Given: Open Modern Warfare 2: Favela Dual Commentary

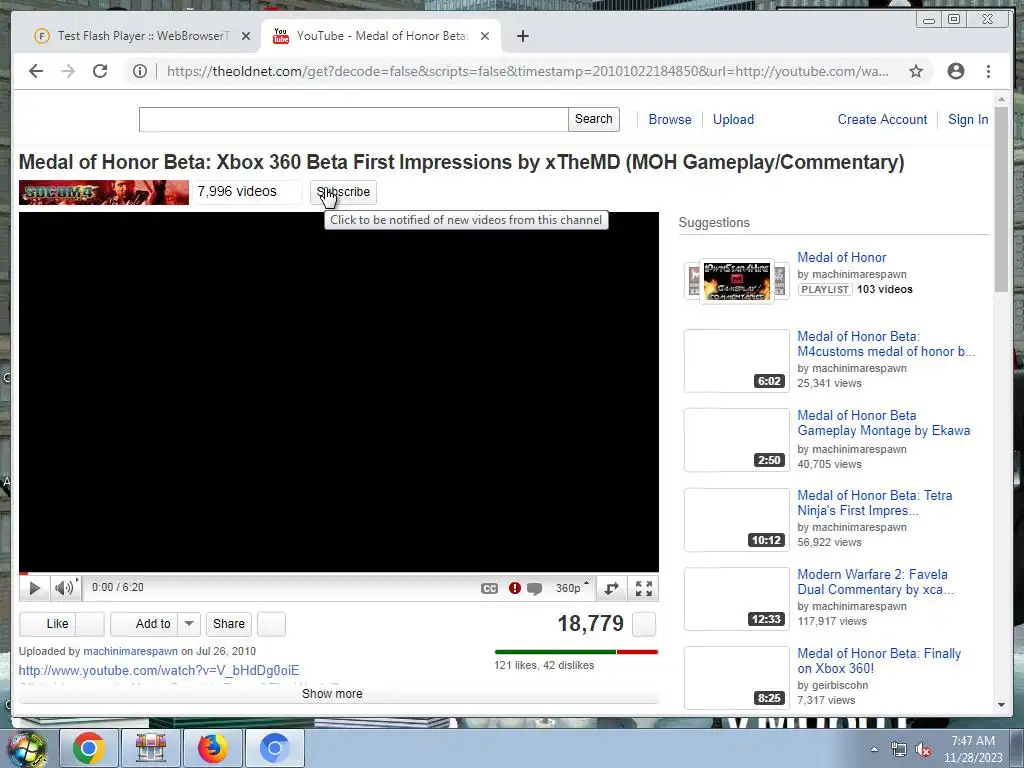Looking at the screenshot, I should [x=875, y=582].
